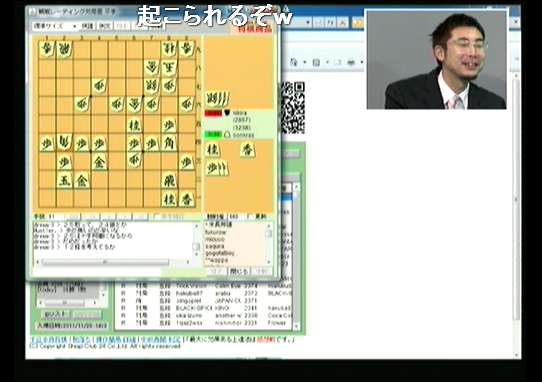The height and width of the screenshot is (382, 542).
Task: Select the 桂 knight on board beside the 香 lance
Action: click(169, 199)
